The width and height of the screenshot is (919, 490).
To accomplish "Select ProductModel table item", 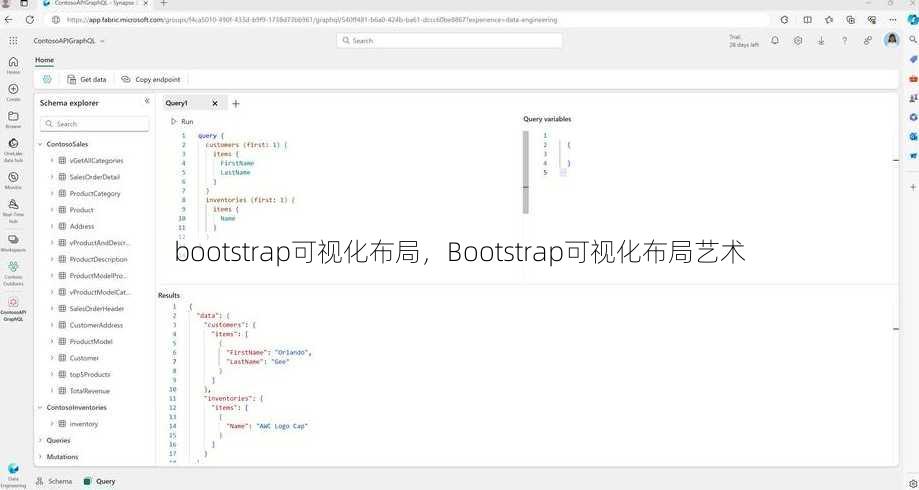I will click(x=90, y=341).
